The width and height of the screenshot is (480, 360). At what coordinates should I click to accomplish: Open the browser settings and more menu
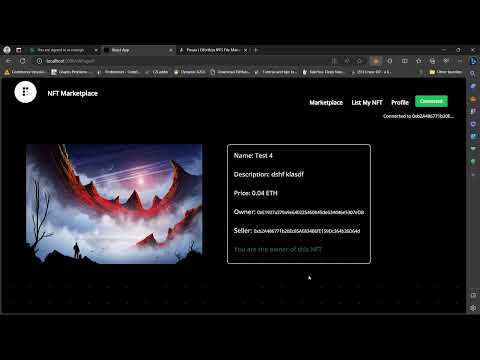point(460,61)
